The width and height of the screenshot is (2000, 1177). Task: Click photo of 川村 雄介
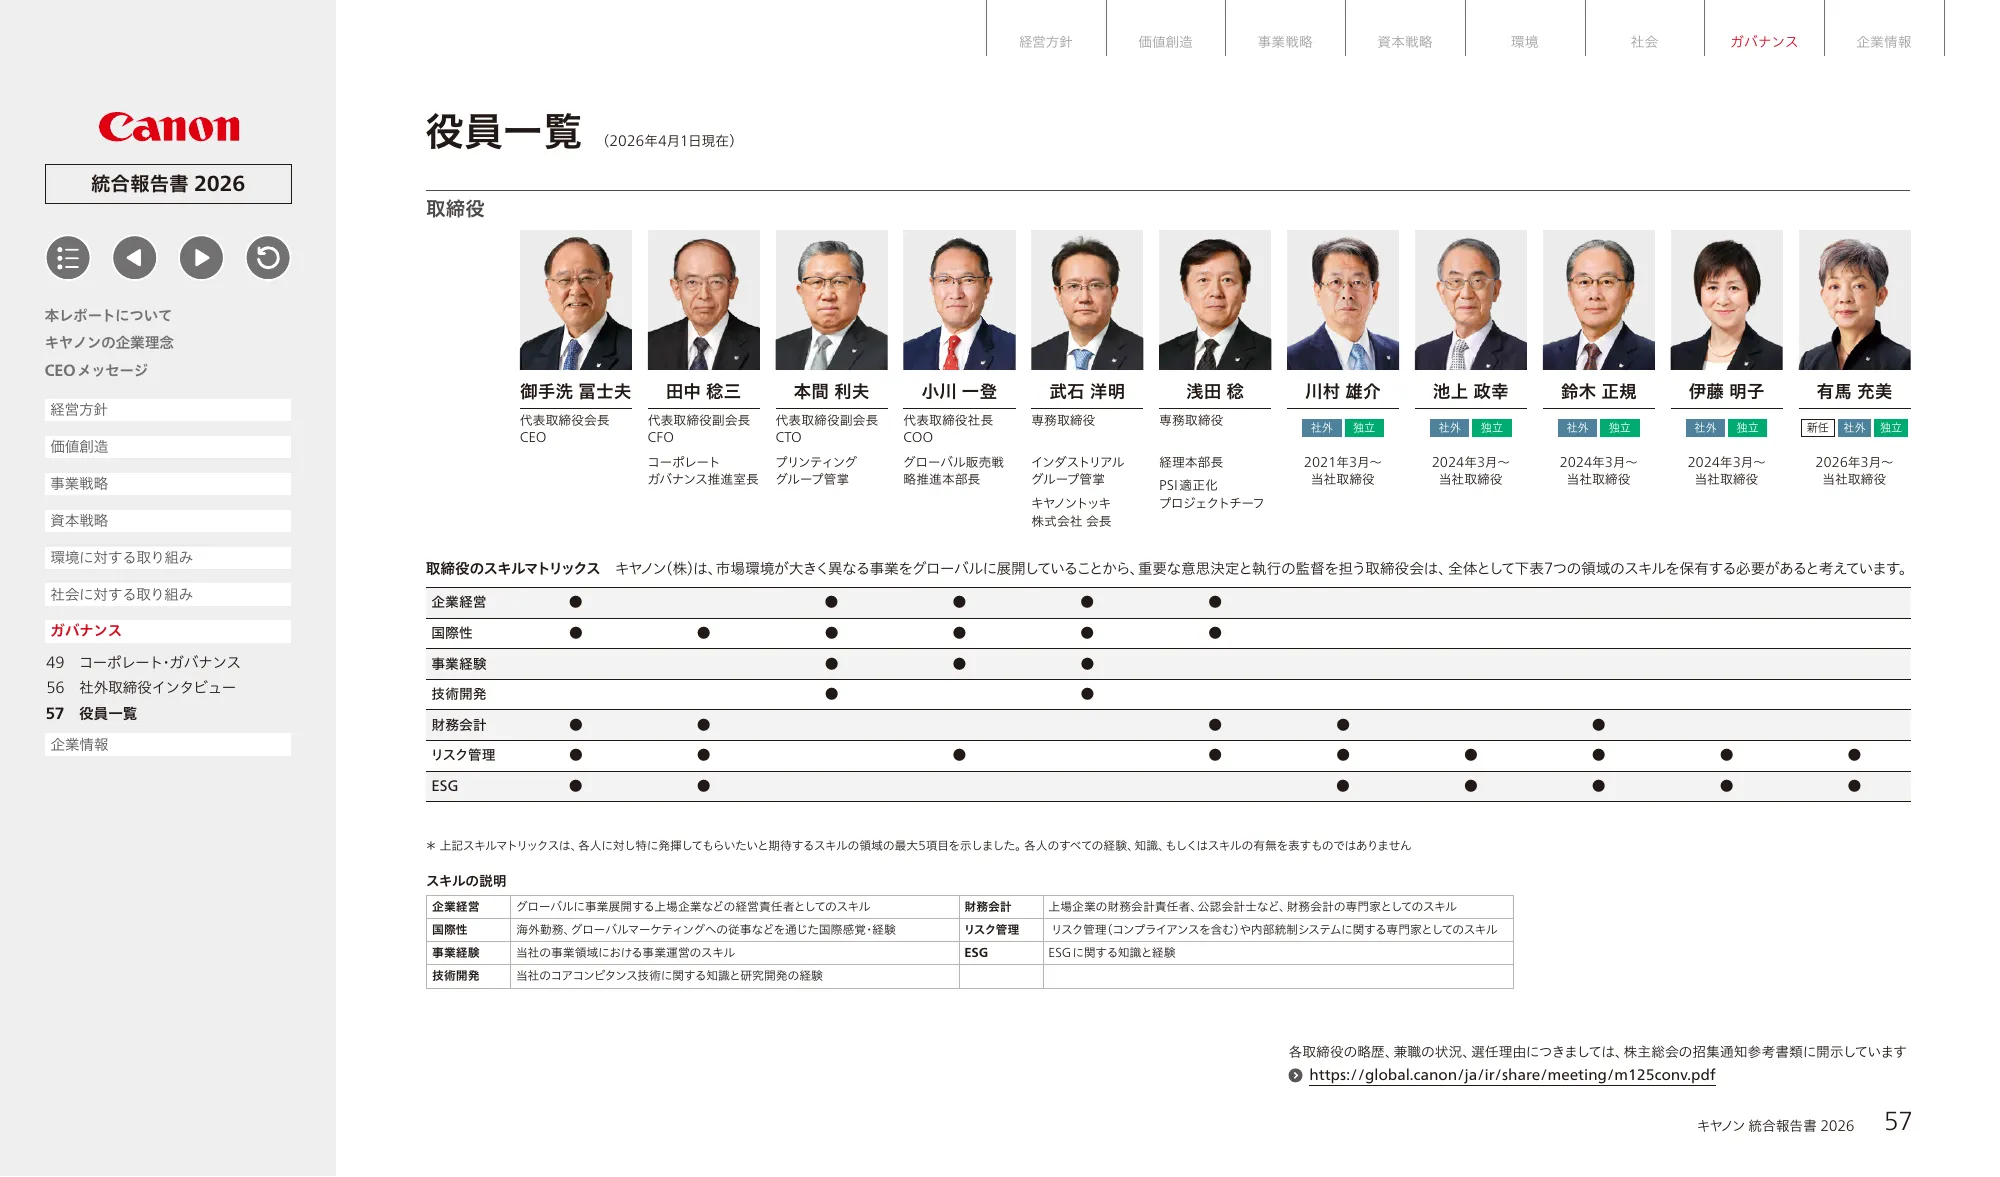pos(1343,300)
